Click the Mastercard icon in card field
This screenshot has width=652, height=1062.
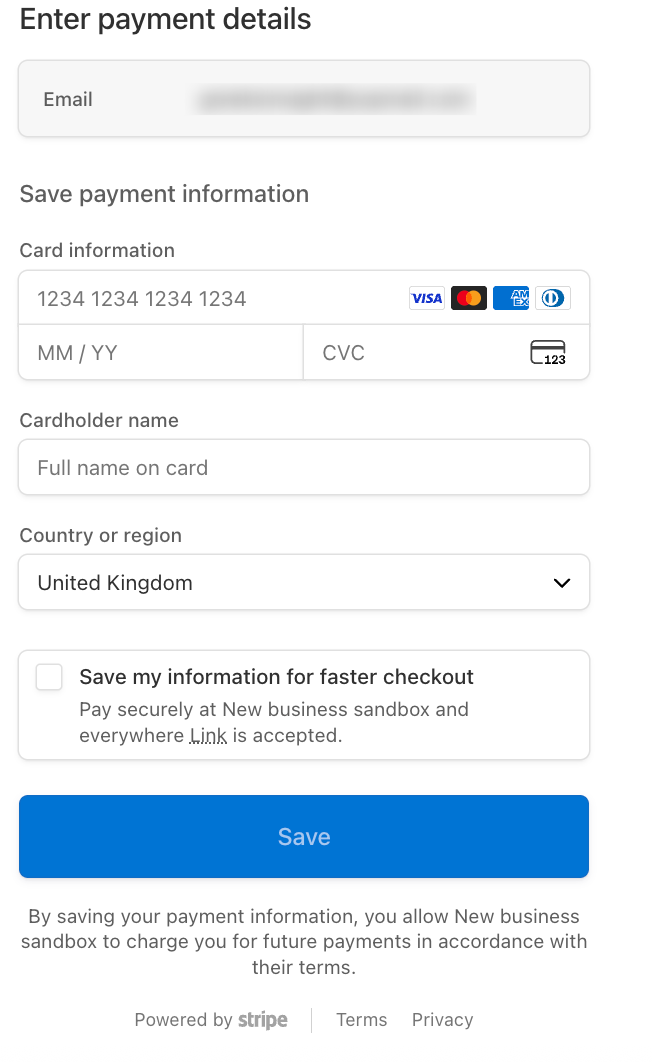coord(469,298)
